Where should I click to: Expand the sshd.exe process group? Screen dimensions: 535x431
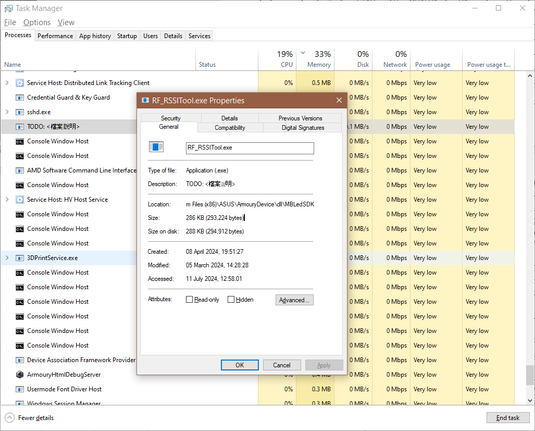[7, 112]
